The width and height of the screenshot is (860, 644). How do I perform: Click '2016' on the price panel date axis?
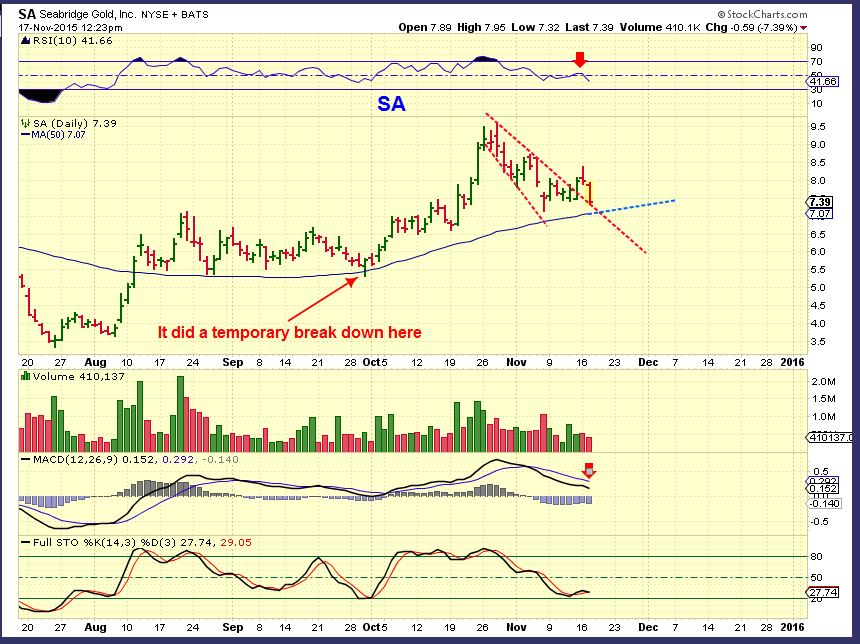[x=793, y=362]
